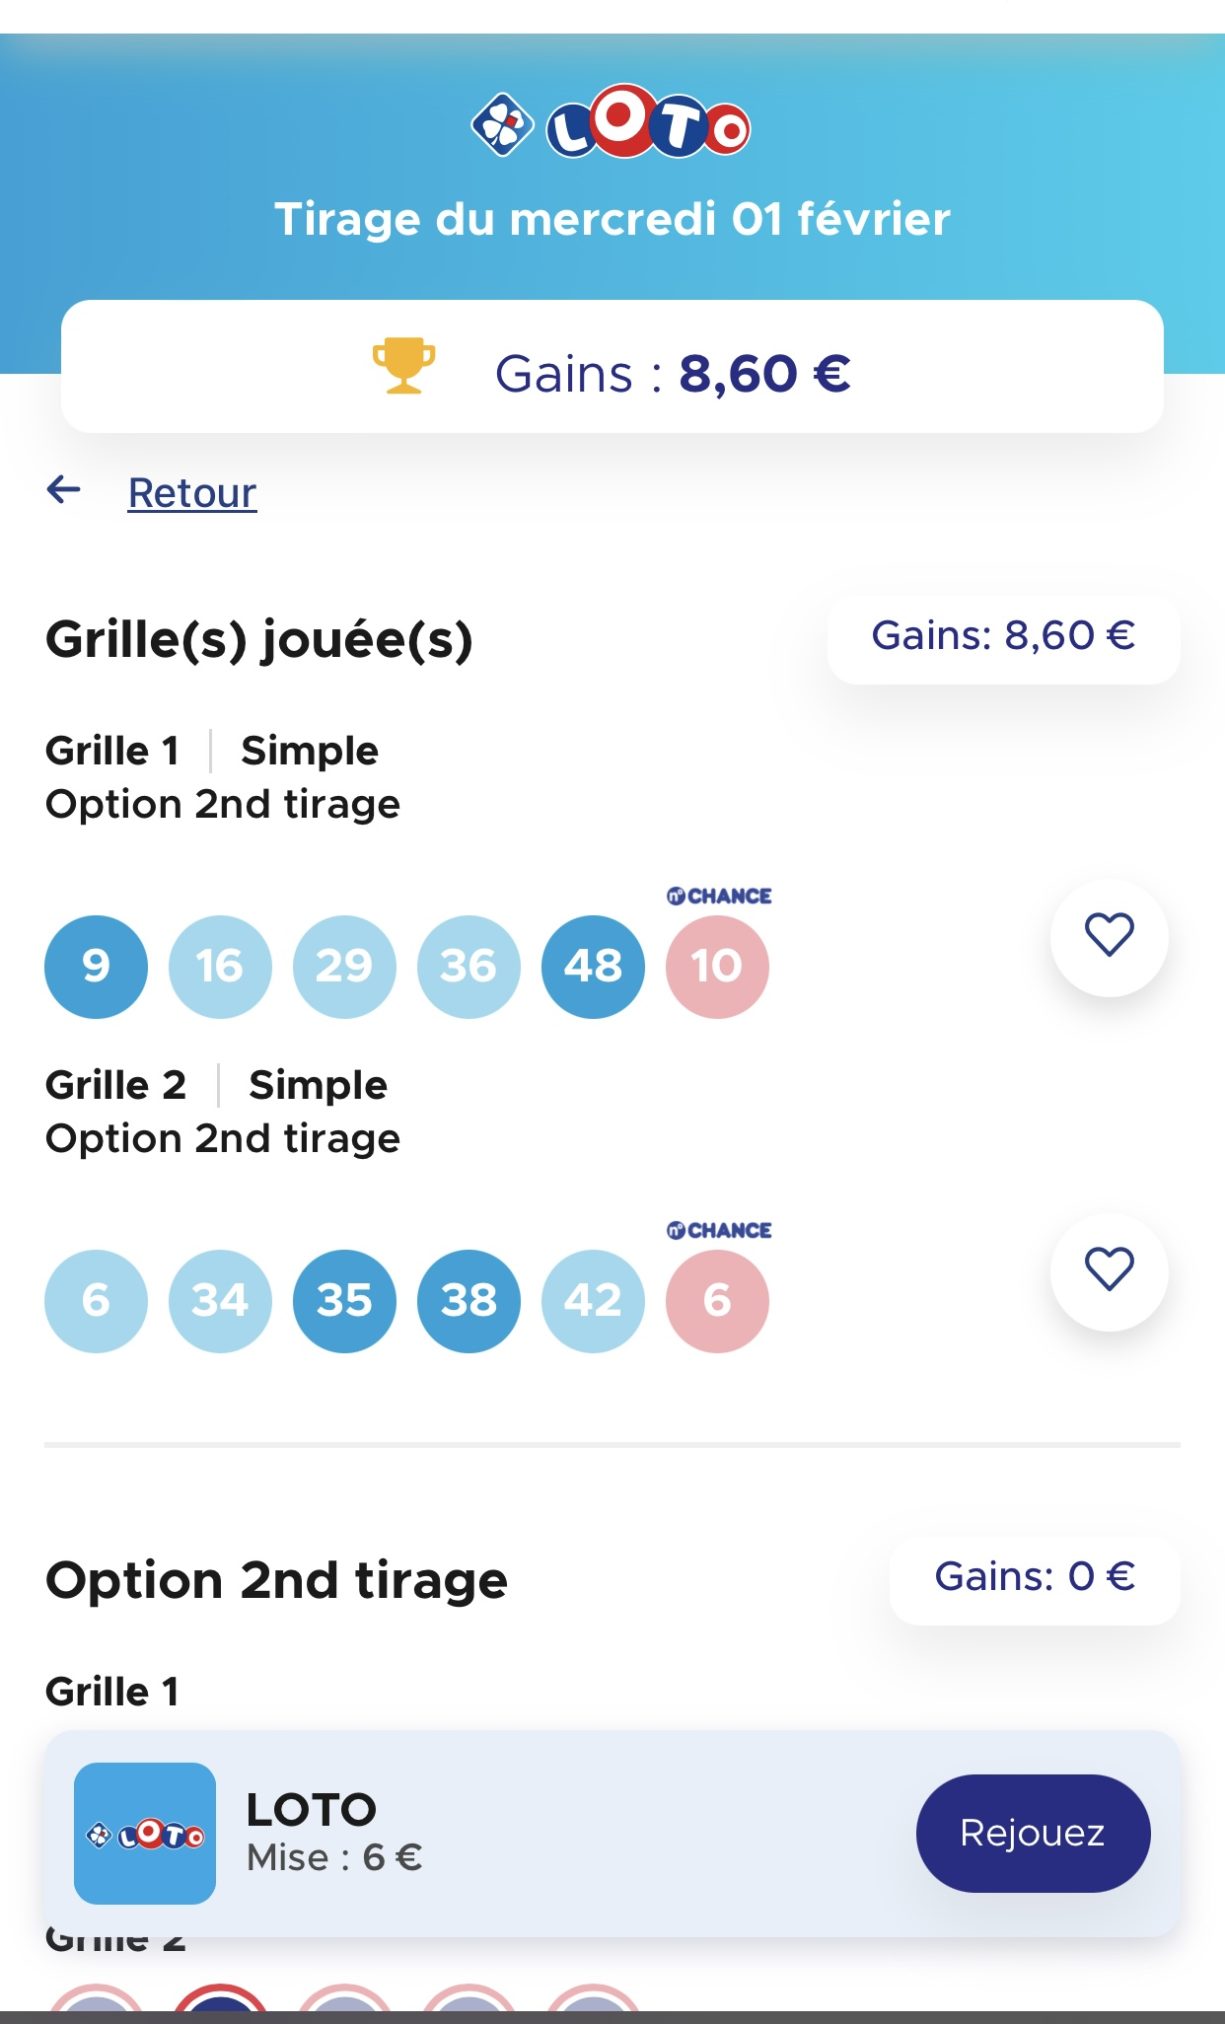Tap ball number 29 in Grille 1

344,966
